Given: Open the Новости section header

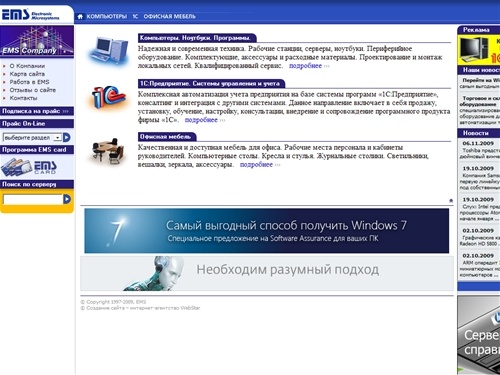Looking at the screenshot, I should coord(479,133).
